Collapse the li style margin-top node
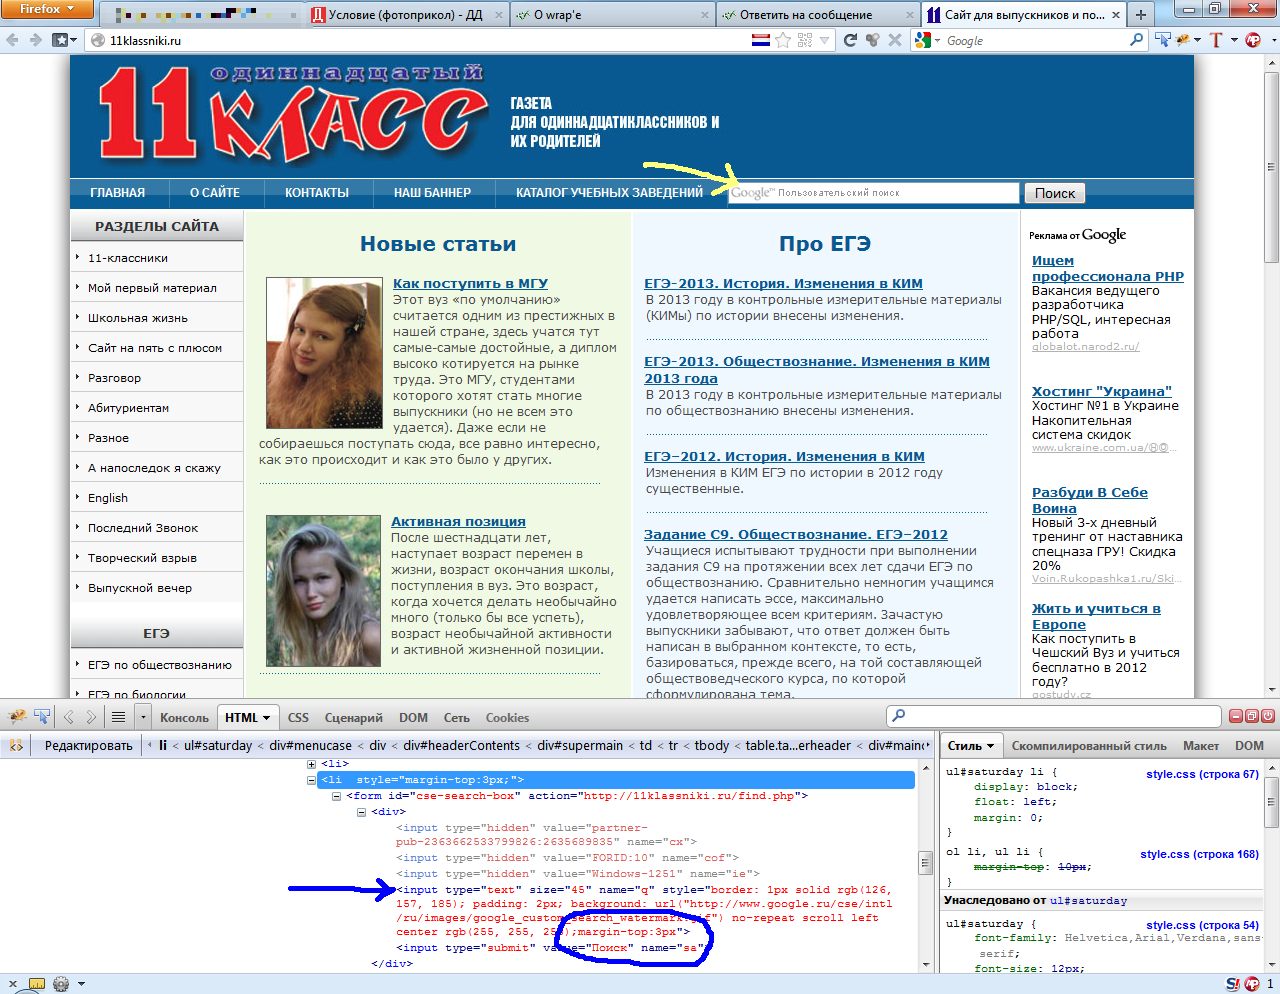Viewport: 1280px width, 994px height. [x=311, y=780]
